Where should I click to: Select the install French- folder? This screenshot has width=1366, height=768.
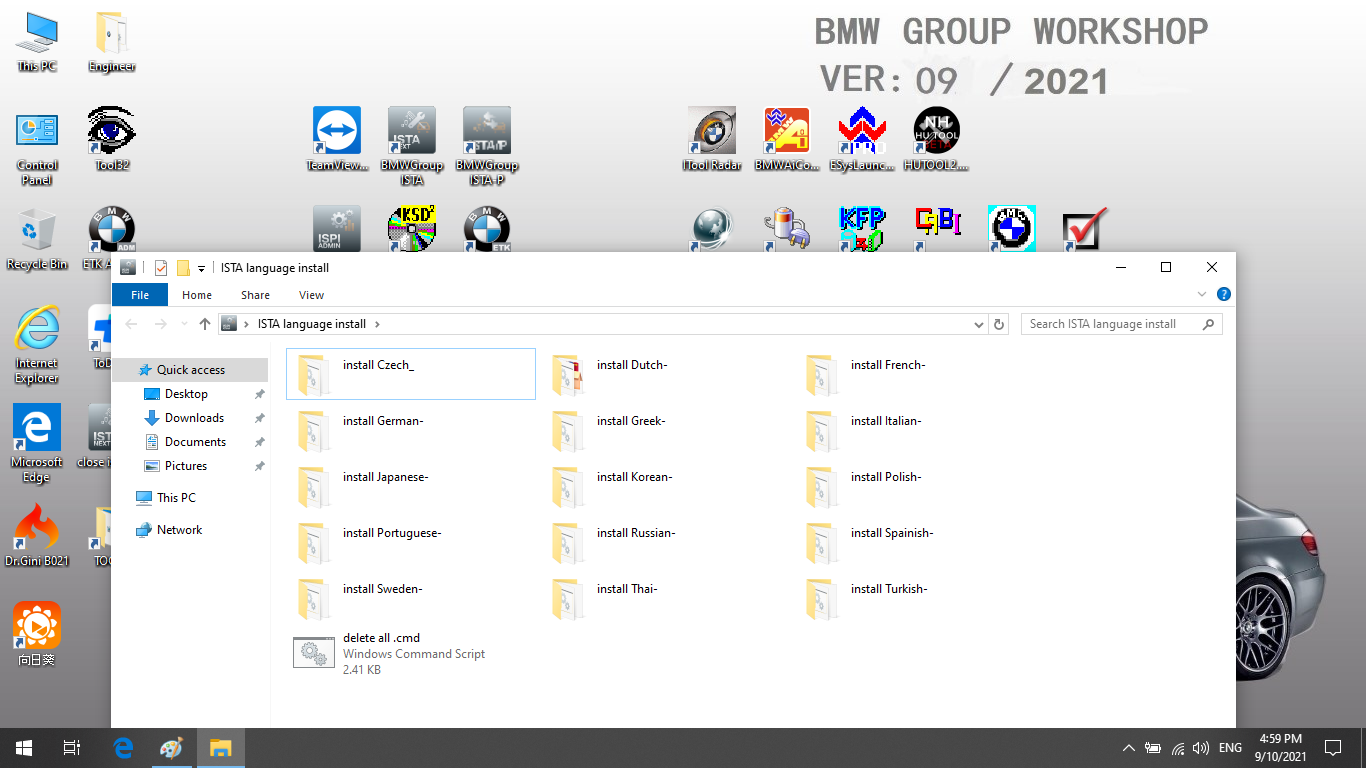coord(916,374)
